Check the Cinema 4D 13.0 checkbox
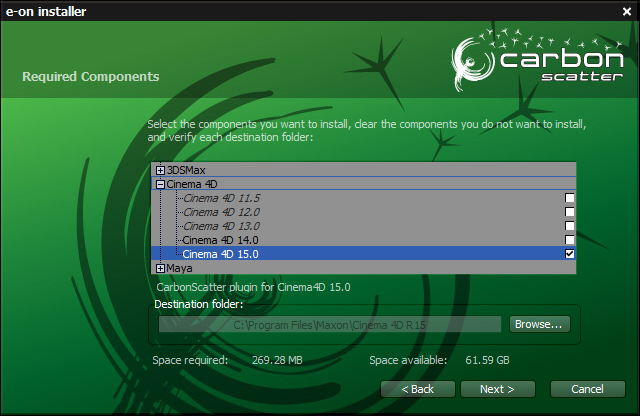Viewport: 640px width, 416px height. 569,226
